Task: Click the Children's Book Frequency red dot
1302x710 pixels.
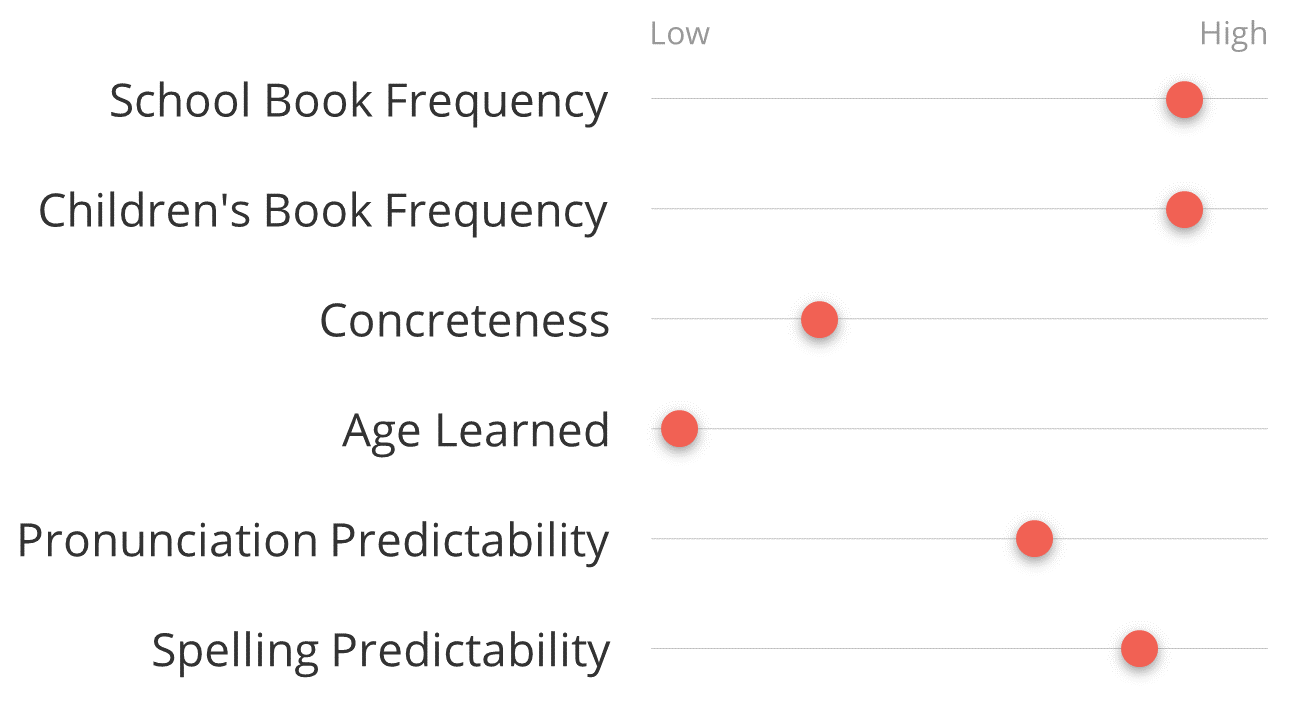Action: [1184, 209]
